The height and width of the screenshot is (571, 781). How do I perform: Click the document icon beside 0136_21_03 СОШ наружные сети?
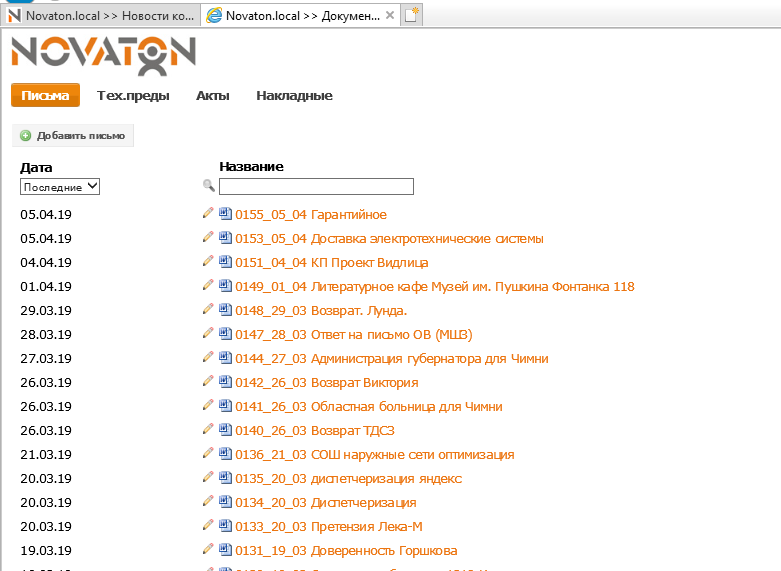(225, 454)
